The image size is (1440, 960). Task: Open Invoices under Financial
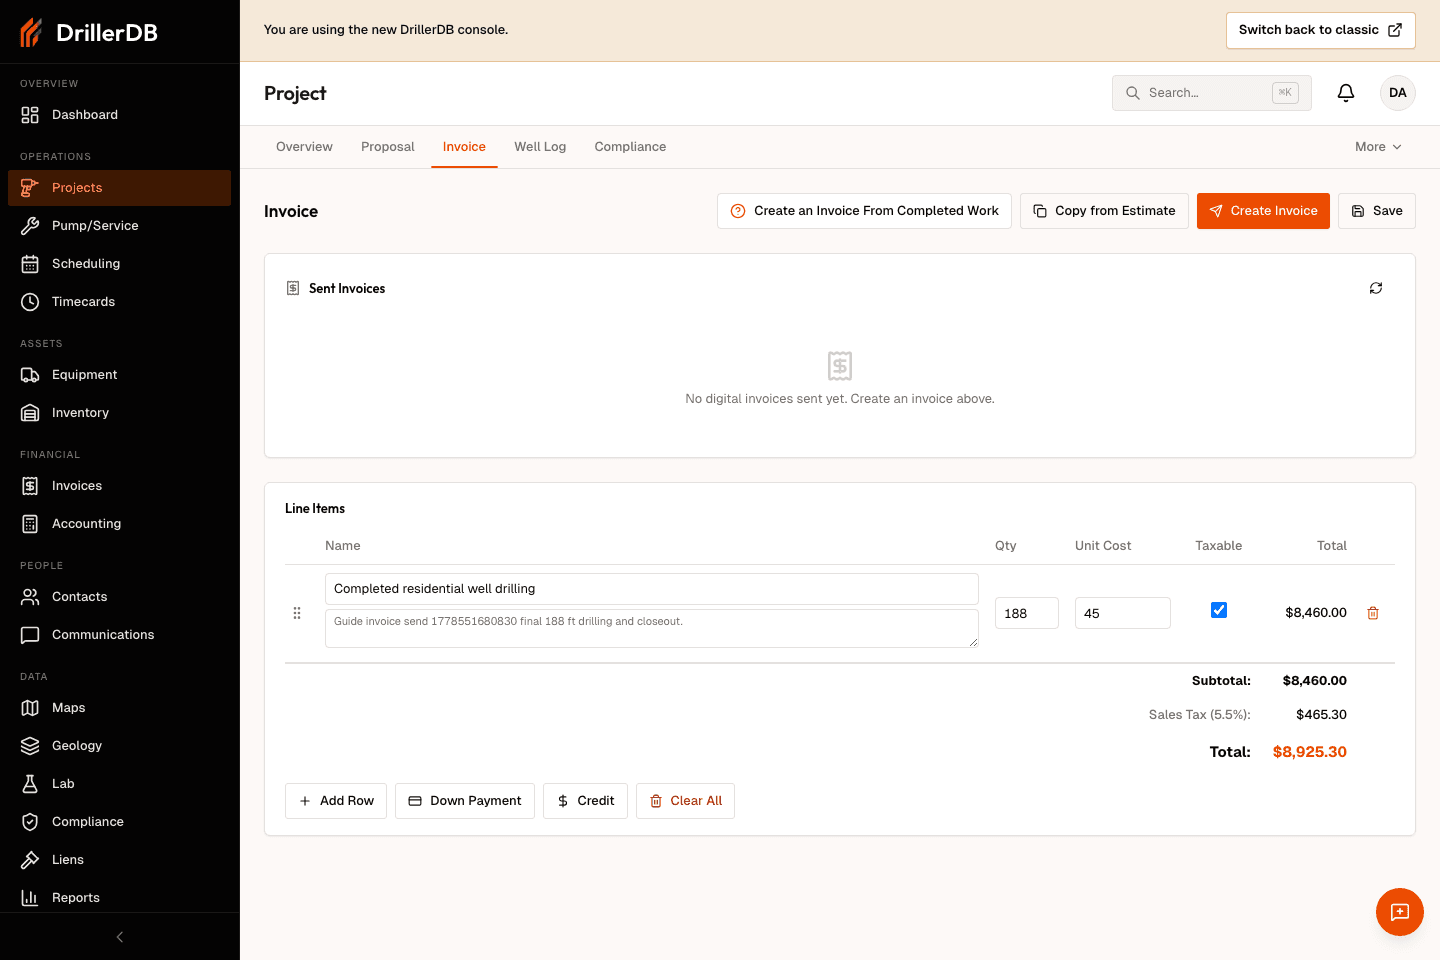(x=119, y=486)
